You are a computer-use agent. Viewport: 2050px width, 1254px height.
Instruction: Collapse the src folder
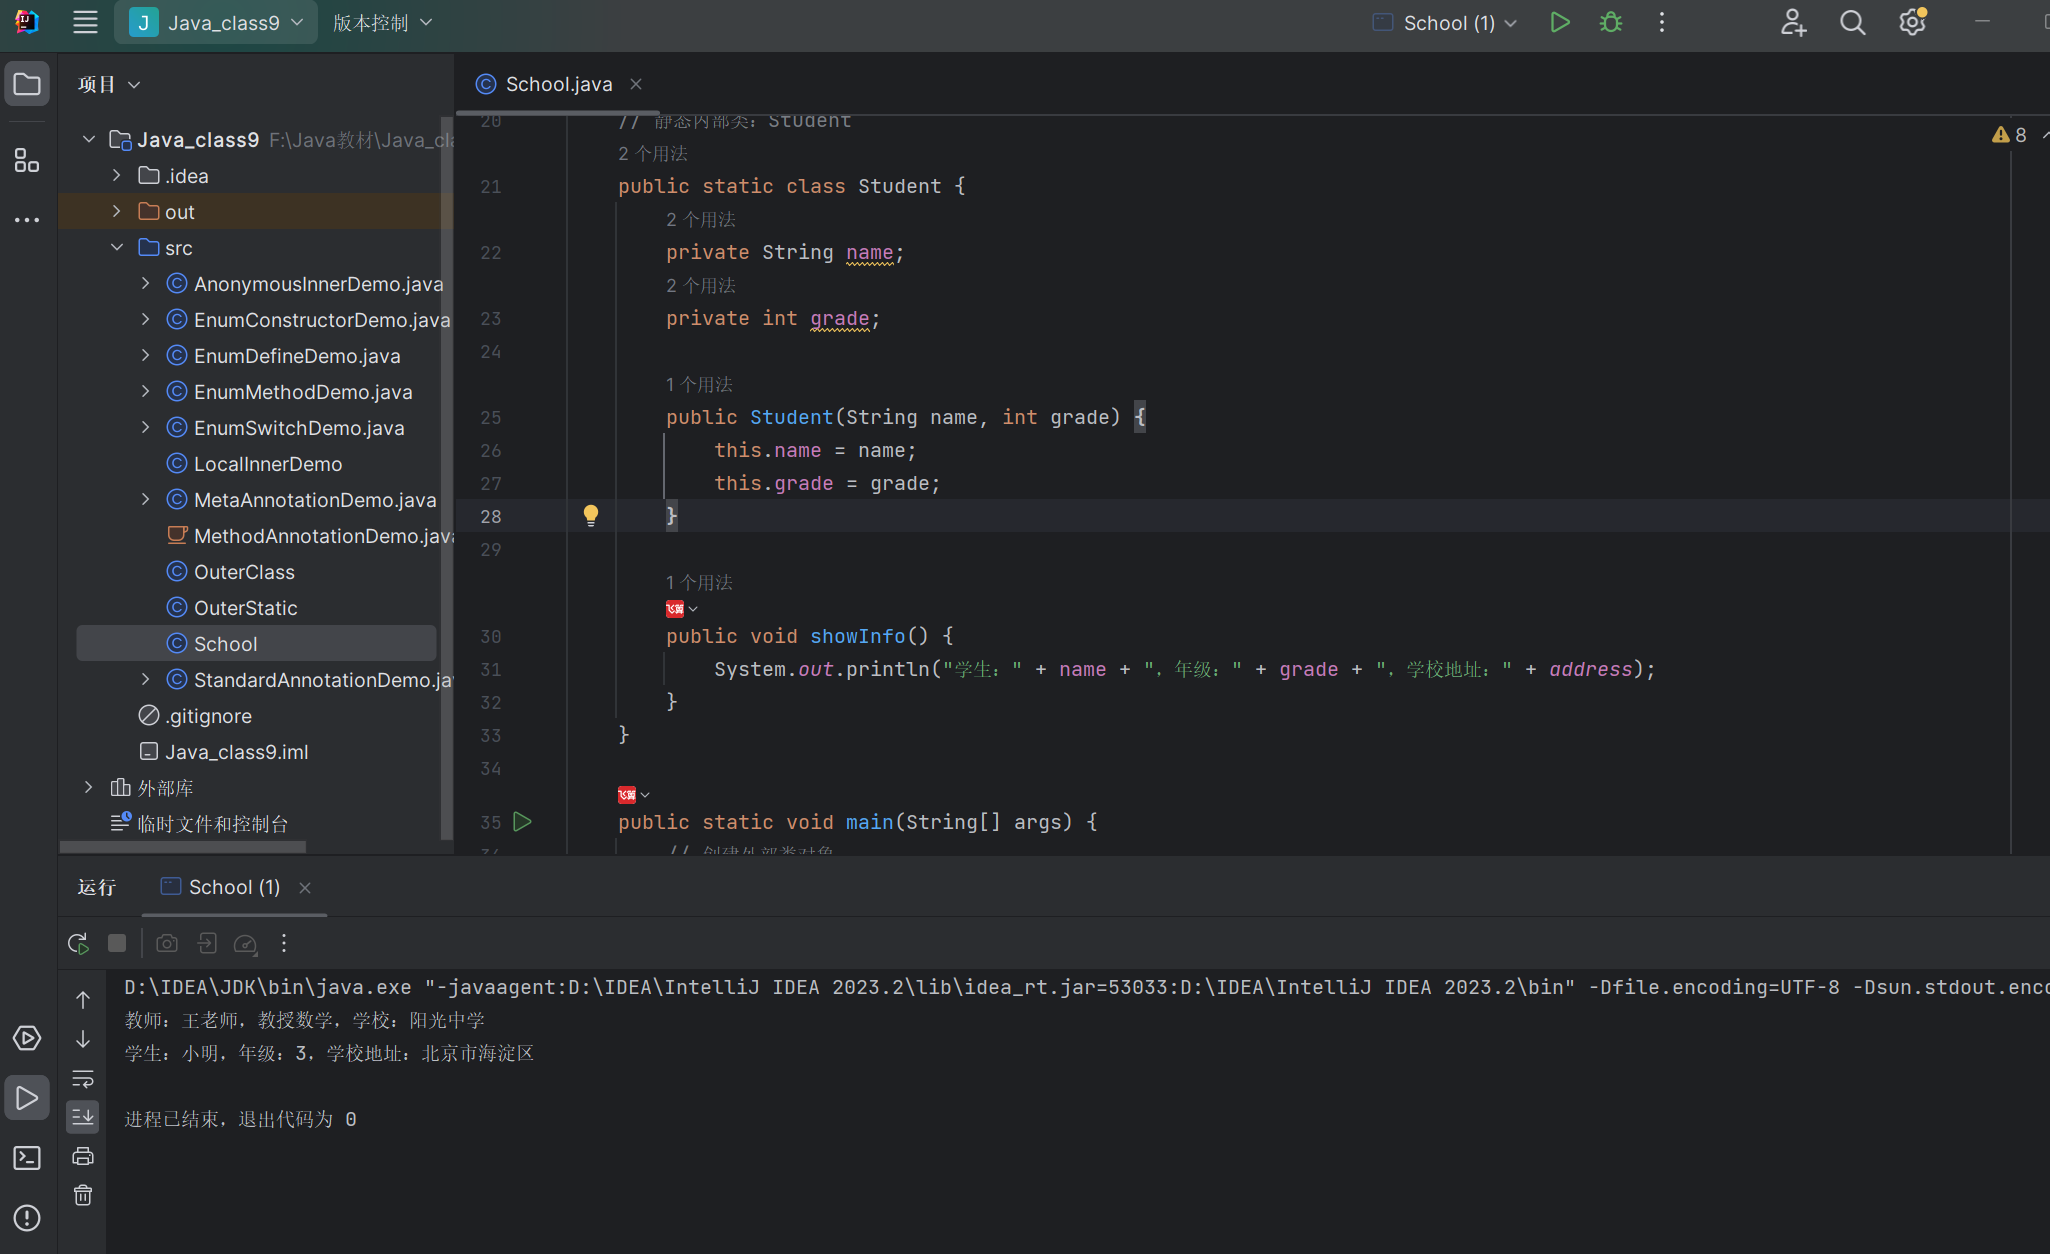coord(117,247)
